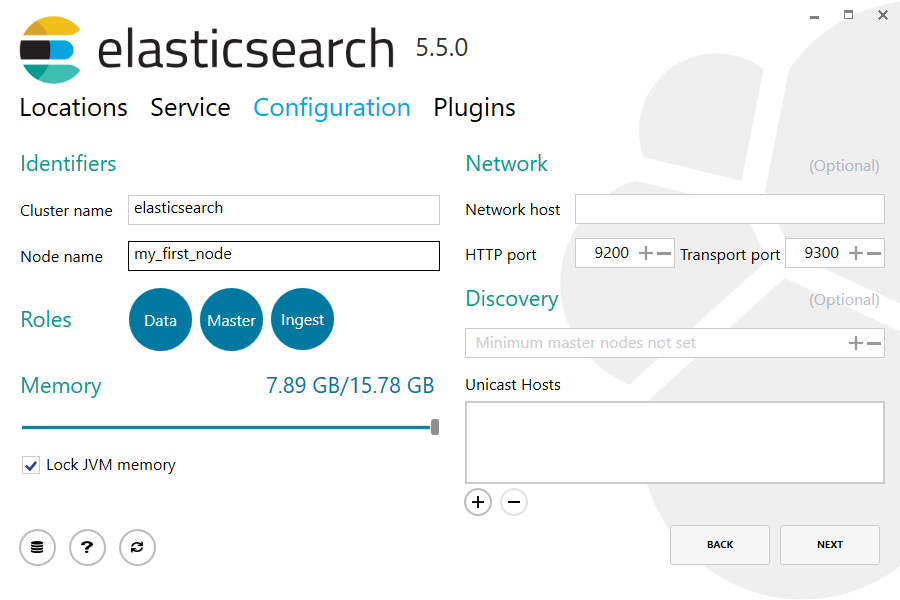Toggle Lock JVM memory checkbox
The image size is (900, 600).
[x=31, y=465]
